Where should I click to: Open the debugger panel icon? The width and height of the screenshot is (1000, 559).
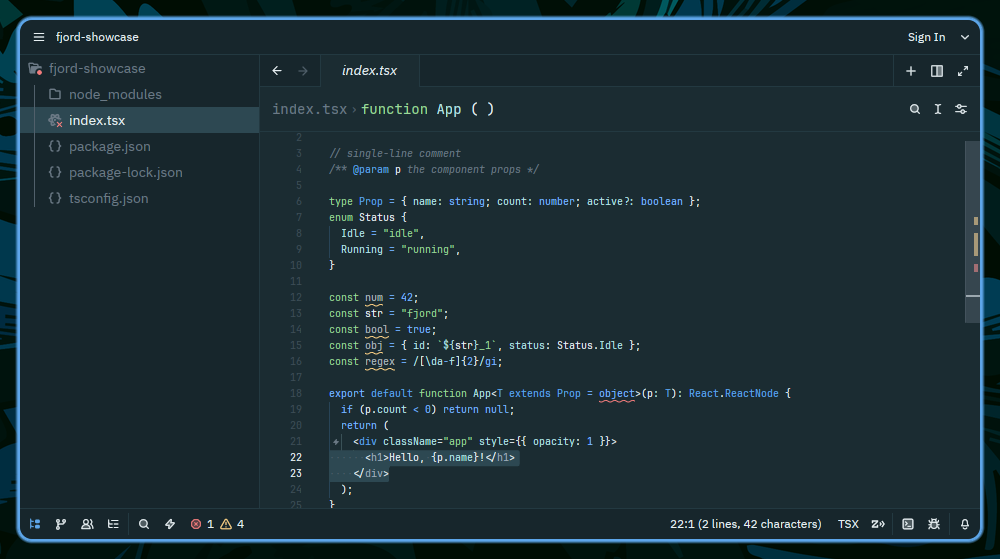934,524
